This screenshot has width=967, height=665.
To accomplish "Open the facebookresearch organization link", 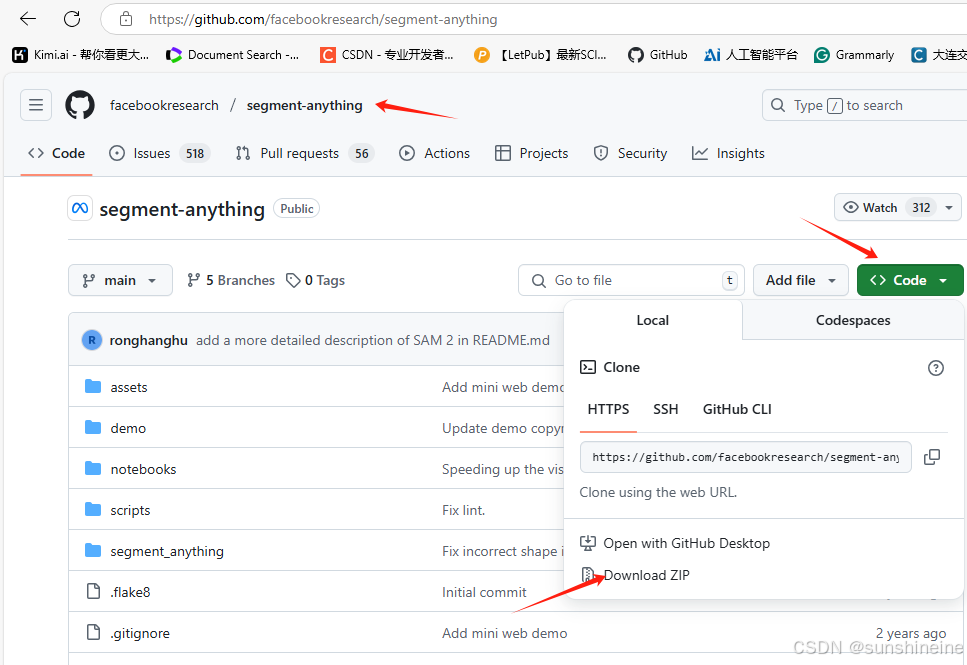I will [164, 105].
